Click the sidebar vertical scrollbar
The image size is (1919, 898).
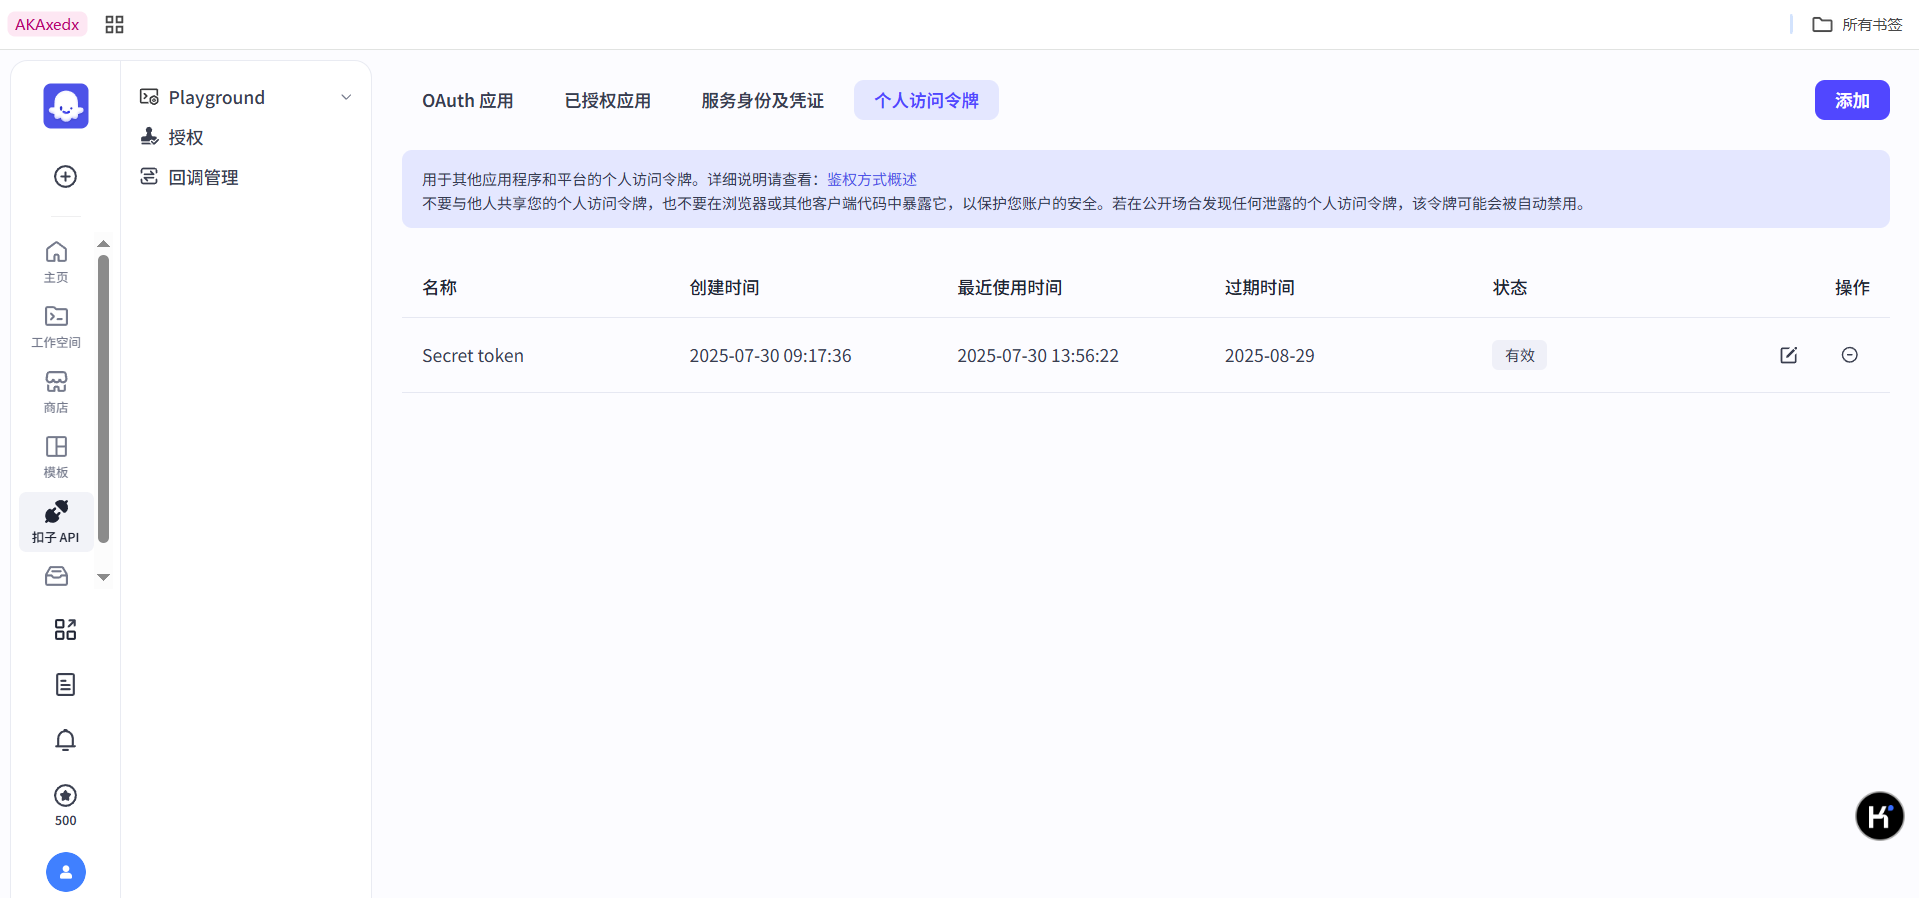point(103,400)
